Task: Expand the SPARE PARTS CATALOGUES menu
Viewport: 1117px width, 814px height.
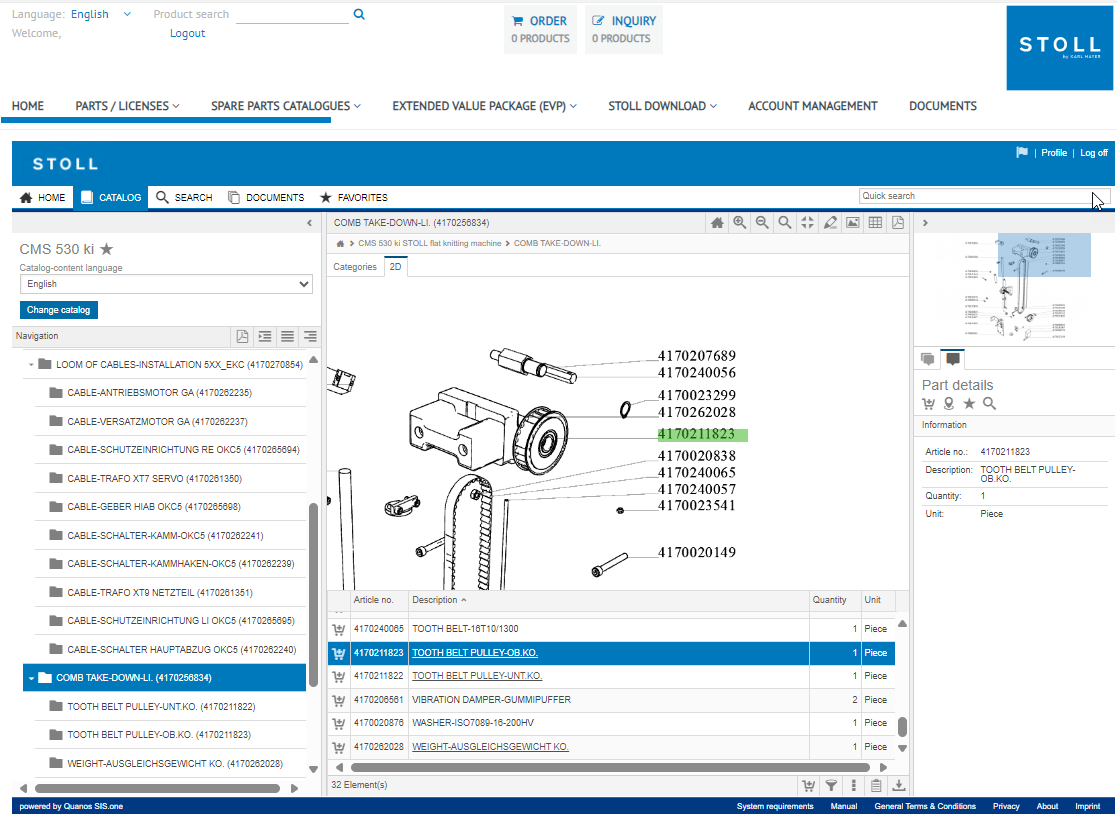Action: click(286, 106)
